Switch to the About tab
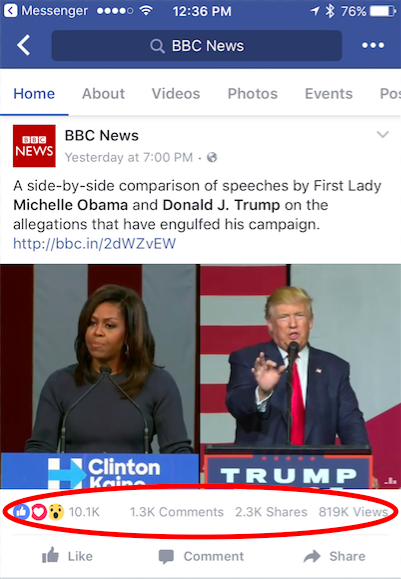This screenshot has height=579, width=401. [x=103, y=94]
